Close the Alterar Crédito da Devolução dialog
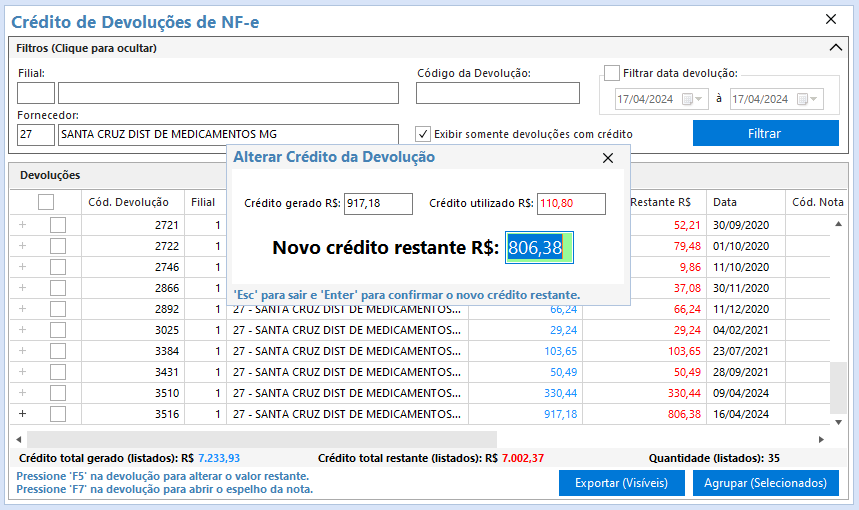Viewport: 859px width, 510px height. click(607, 158)
